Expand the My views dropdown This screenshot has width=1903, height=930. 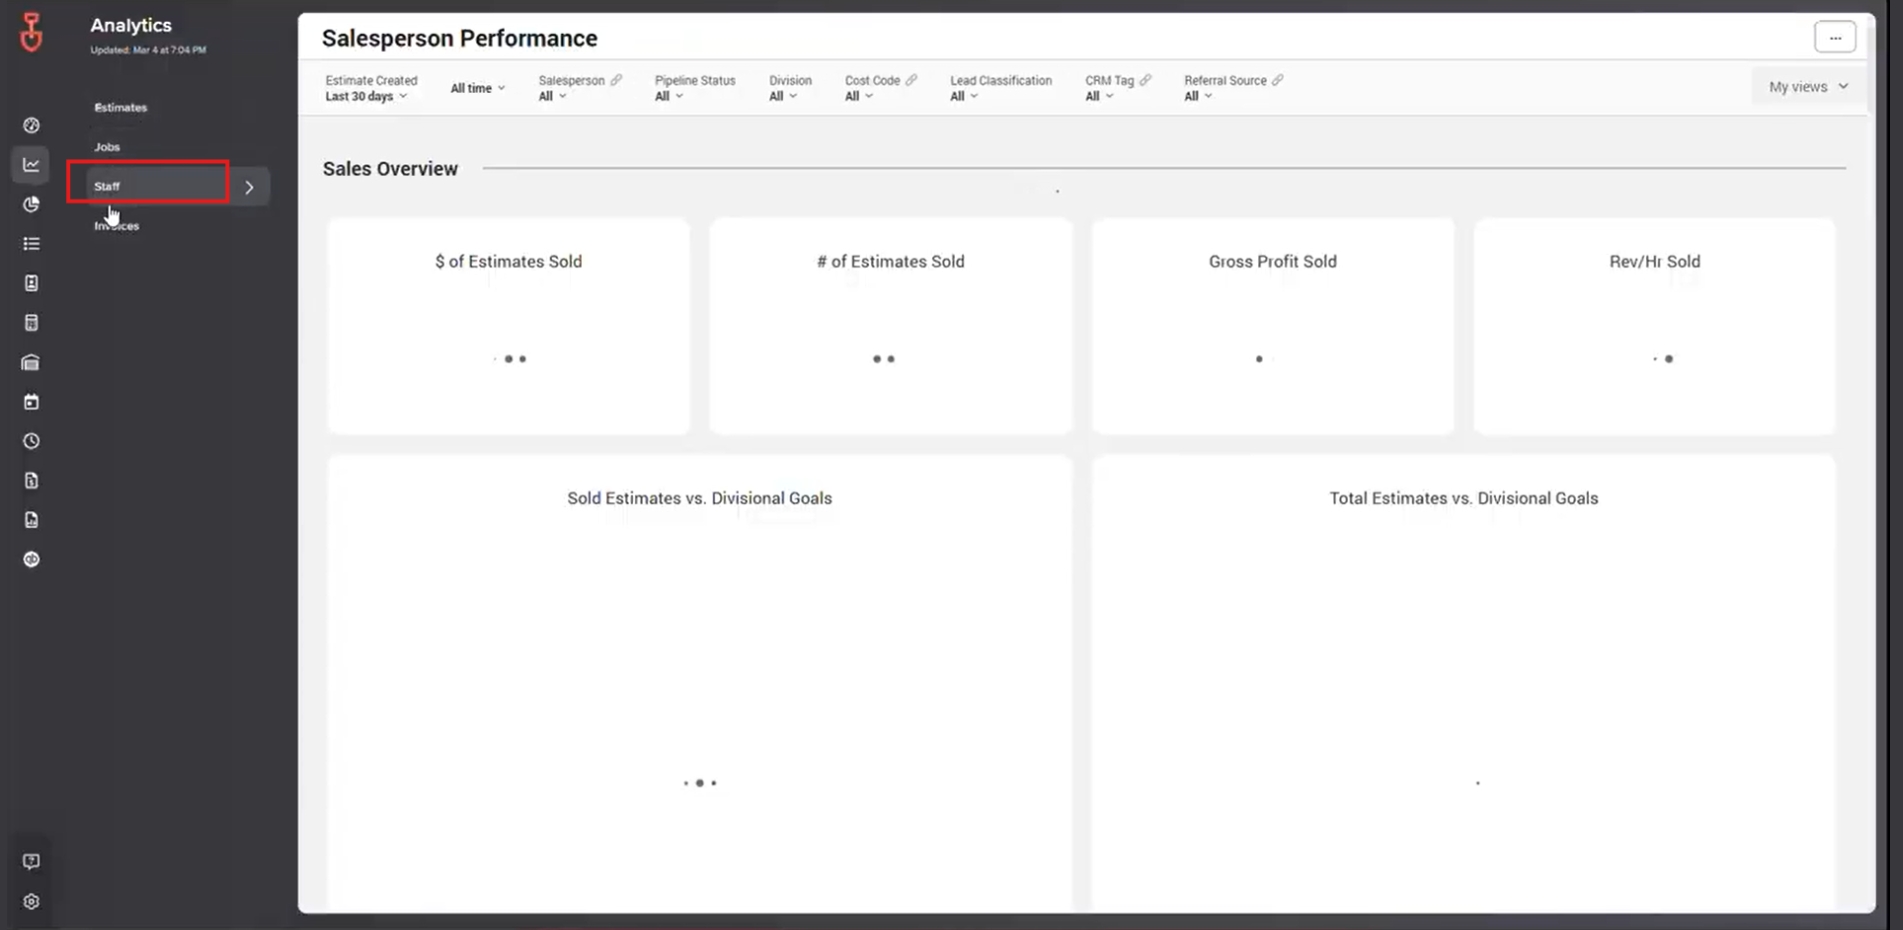pyautogui.click(x=1806, y=86)
